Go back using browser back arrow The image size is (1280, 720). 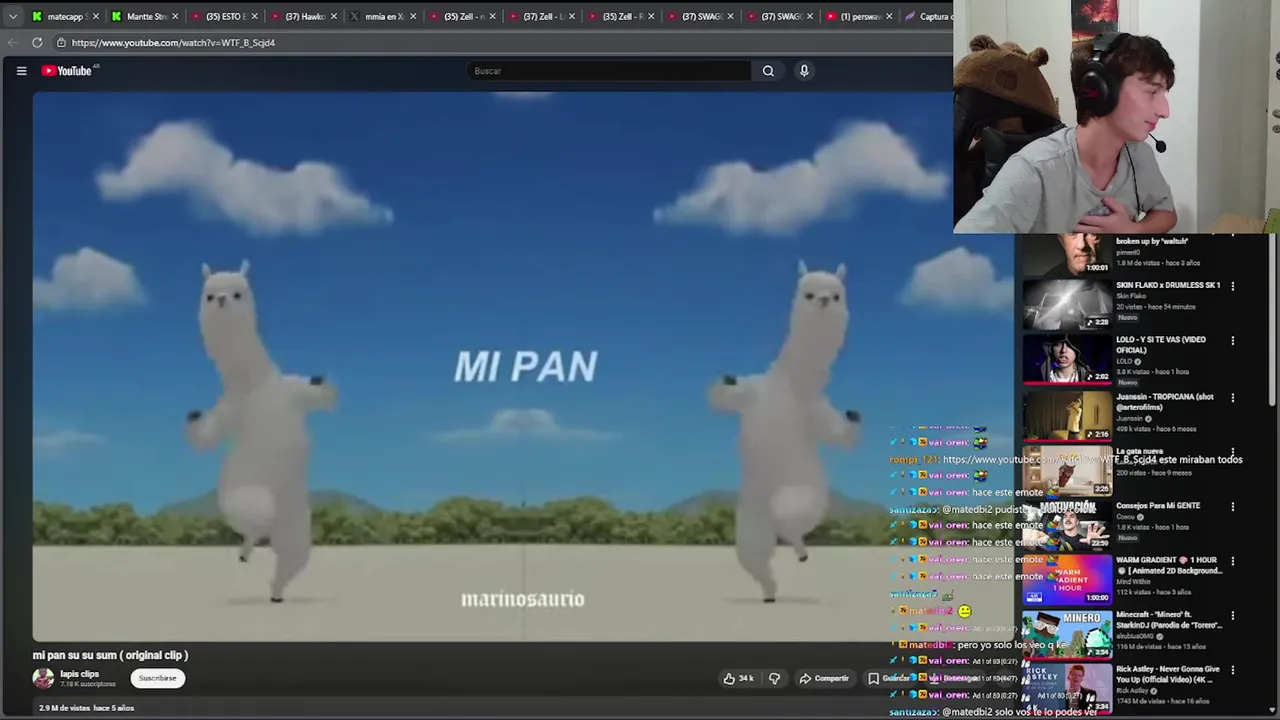(12, 42)
